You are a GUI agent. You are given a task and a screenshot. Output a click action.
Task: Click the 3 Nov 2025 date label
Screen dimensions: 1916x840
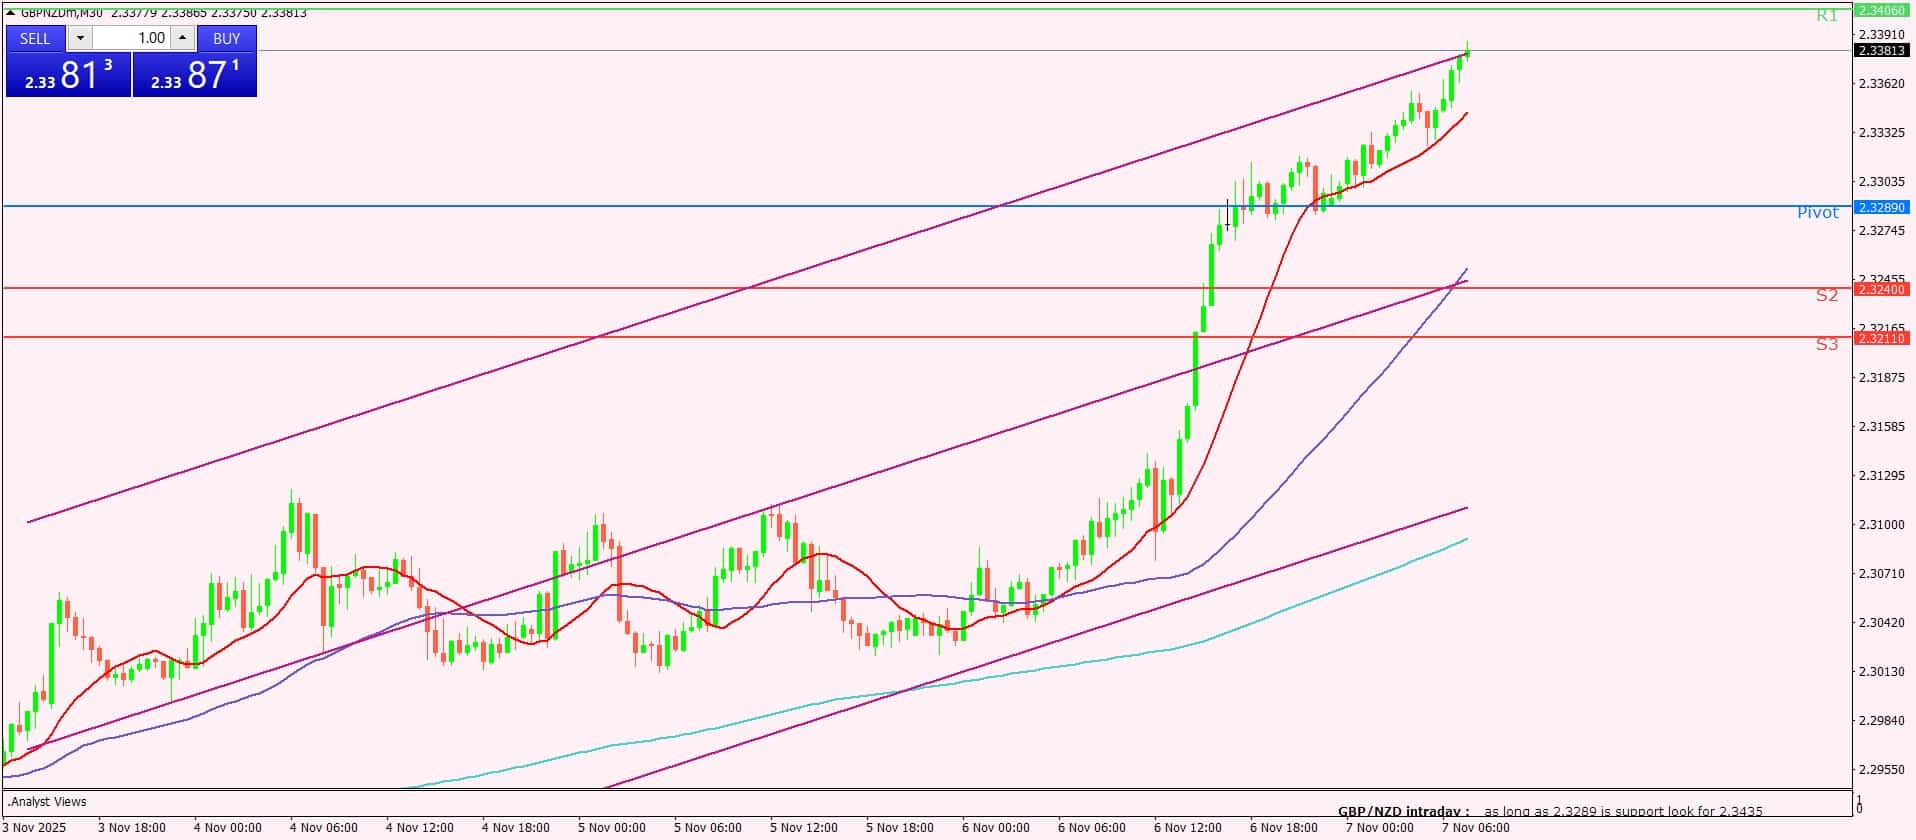35,828
